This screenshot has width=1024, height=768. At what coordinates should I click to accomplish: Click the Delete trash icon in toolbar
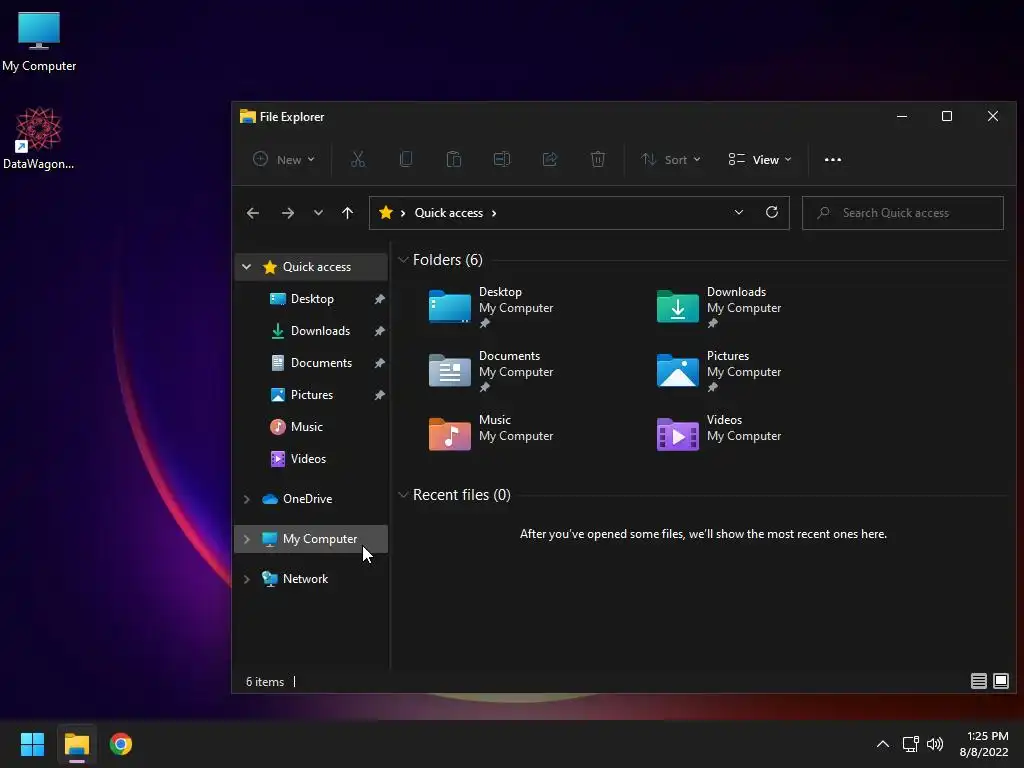tap(598, 159)
